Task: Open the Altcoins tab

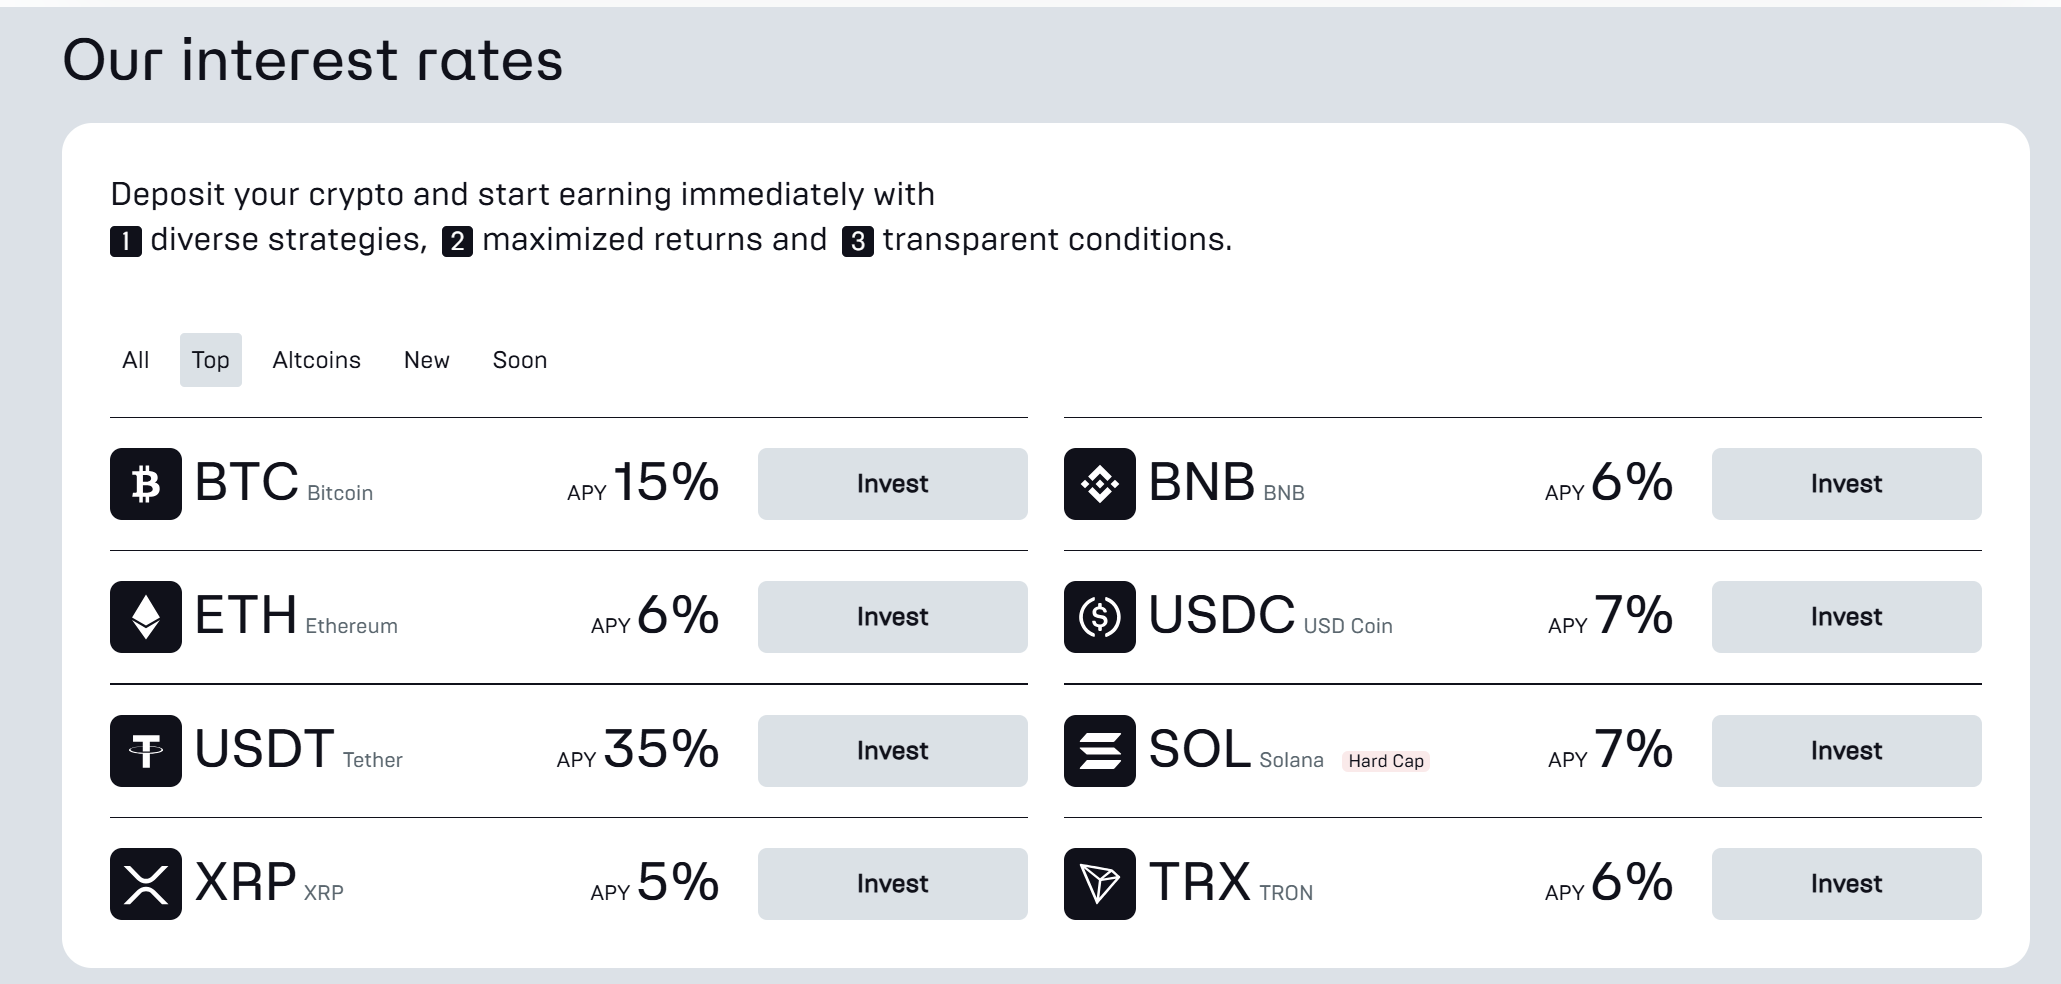Action: [x=316, y=360]
